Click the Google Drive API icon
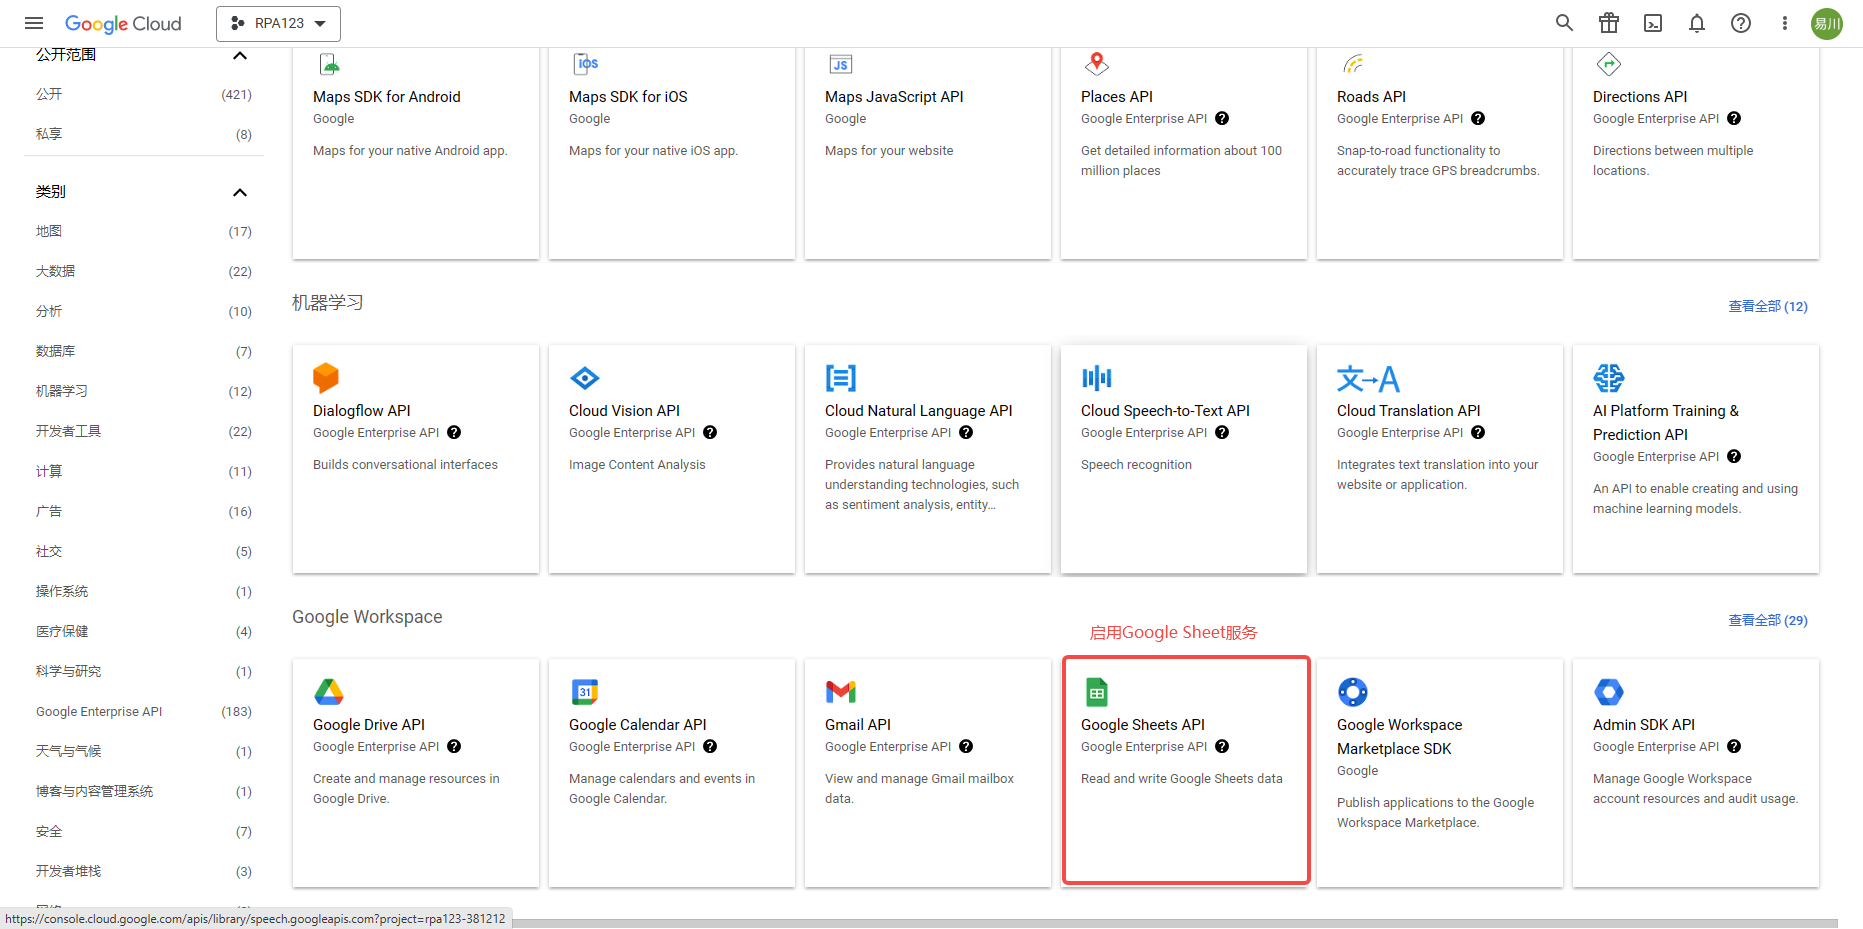 coord(329,691)
